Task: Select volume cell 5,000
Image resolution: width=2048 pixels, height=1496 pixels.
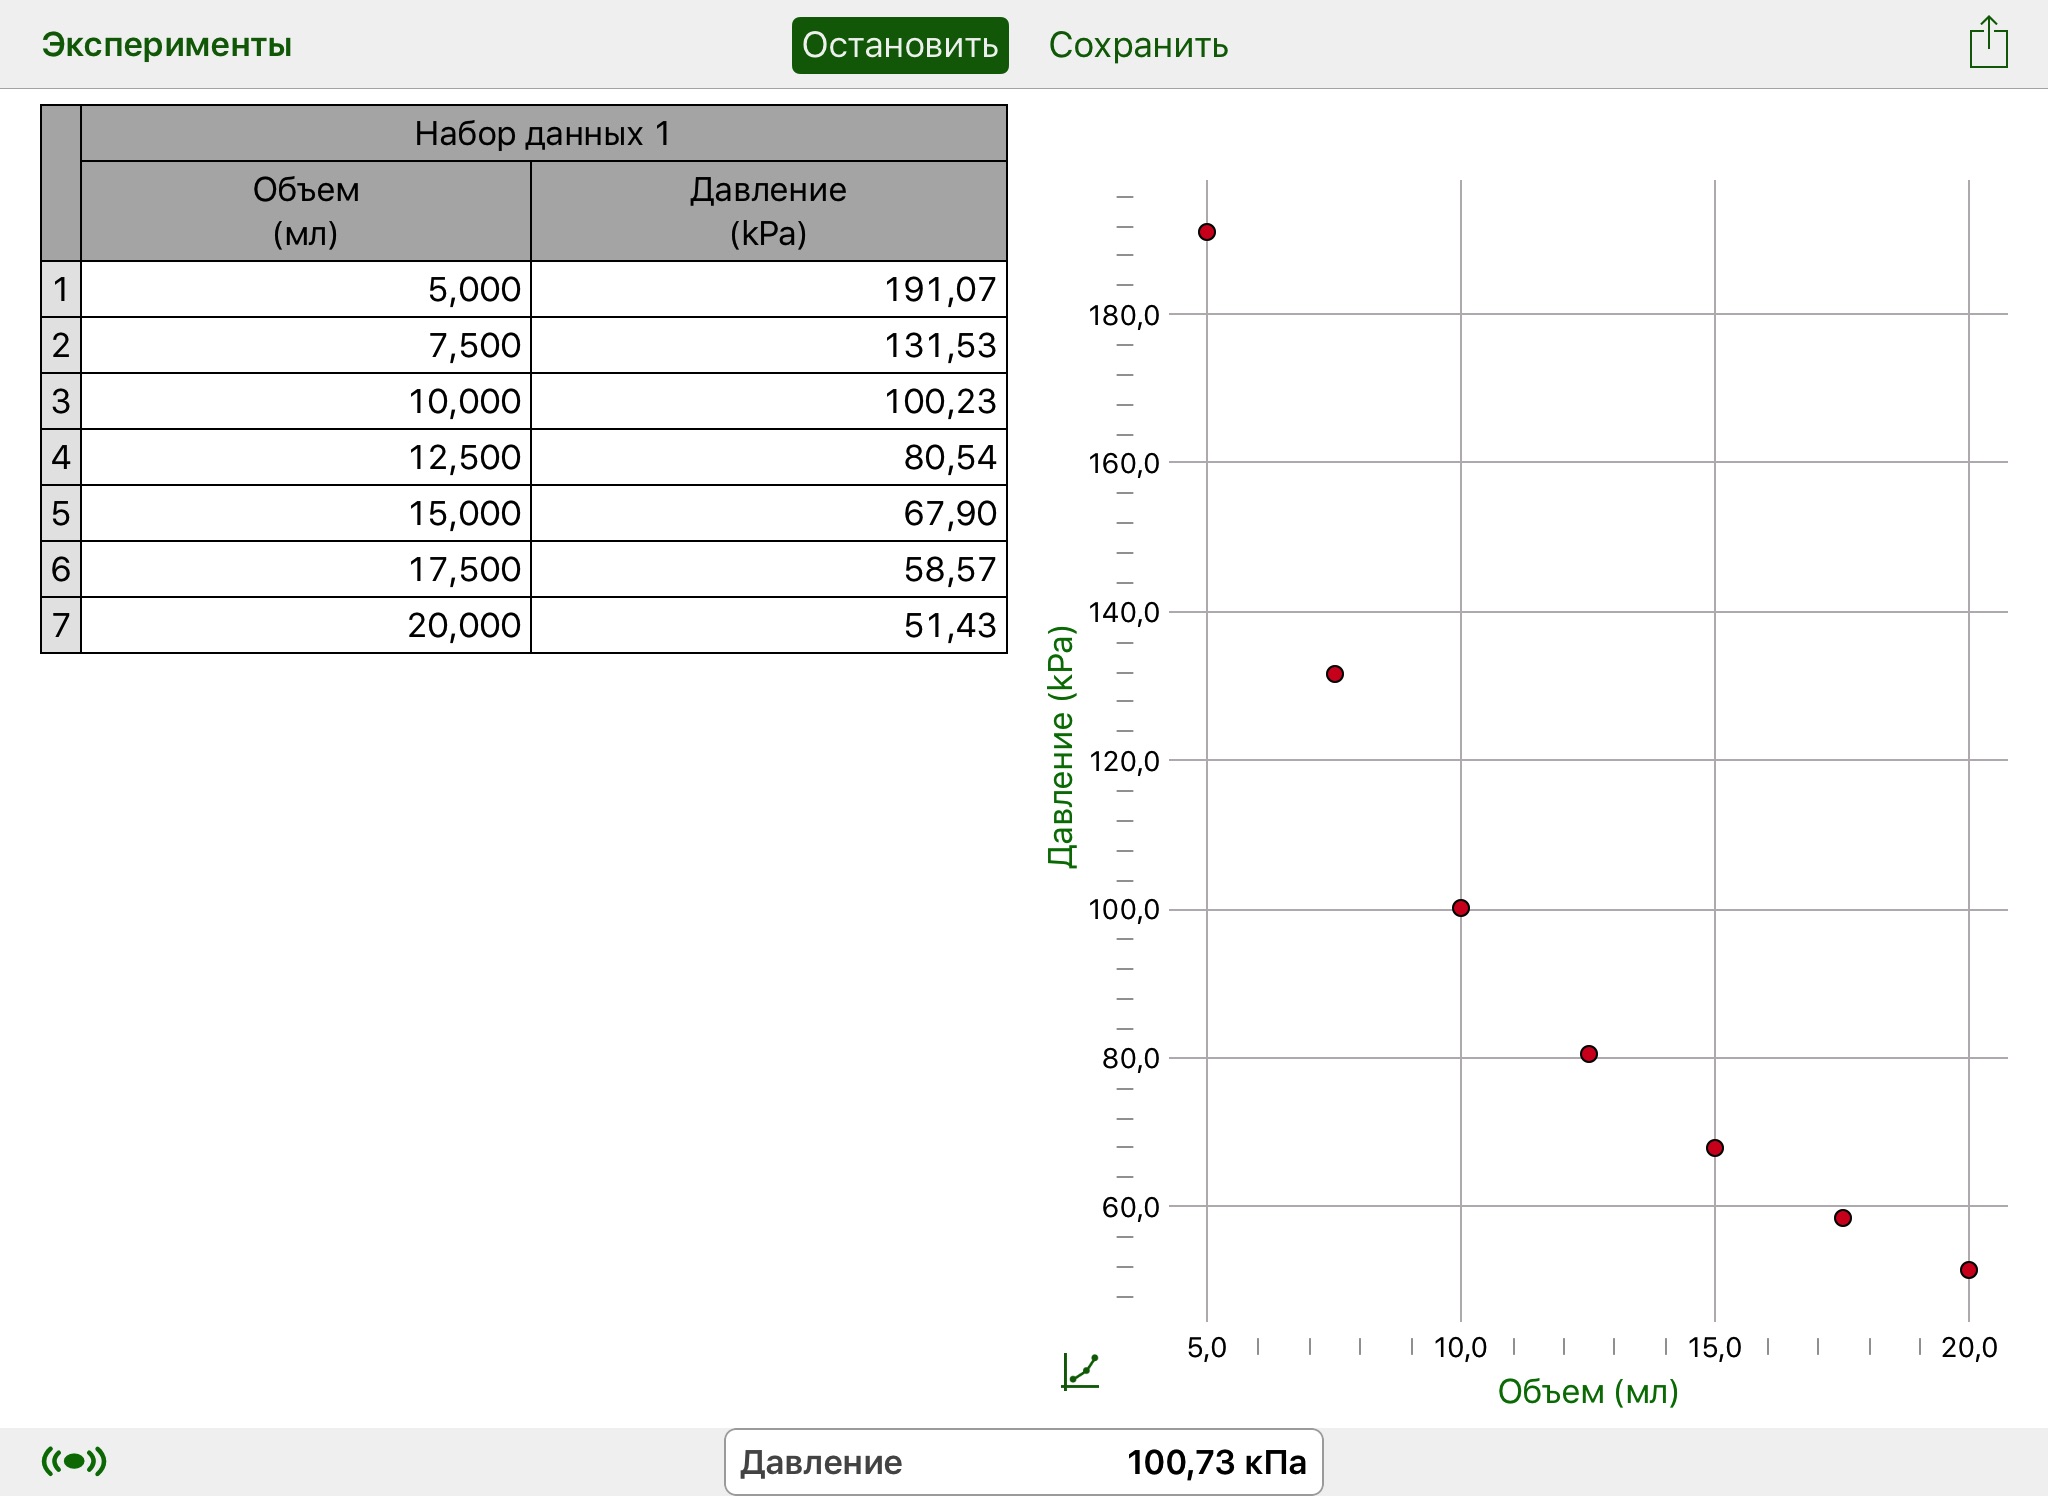Action: coord(306,290)
